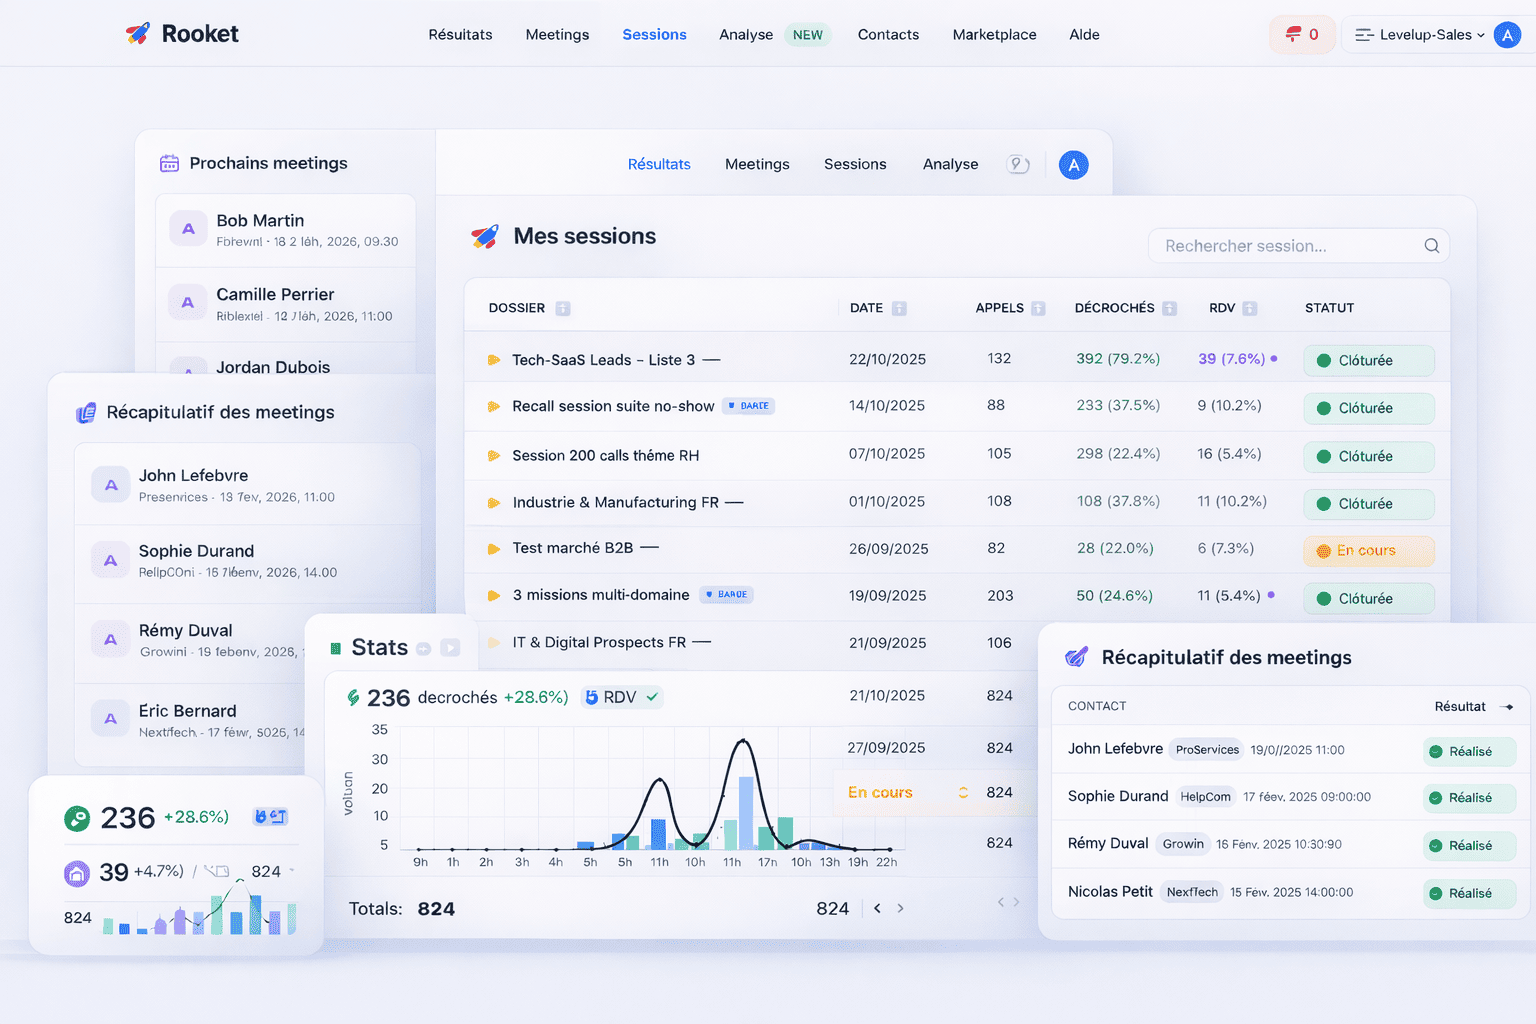Click the magnifier icon in the session search bar
Viewport: 1536px width, 1024px height.
[x=1431, y=245]
